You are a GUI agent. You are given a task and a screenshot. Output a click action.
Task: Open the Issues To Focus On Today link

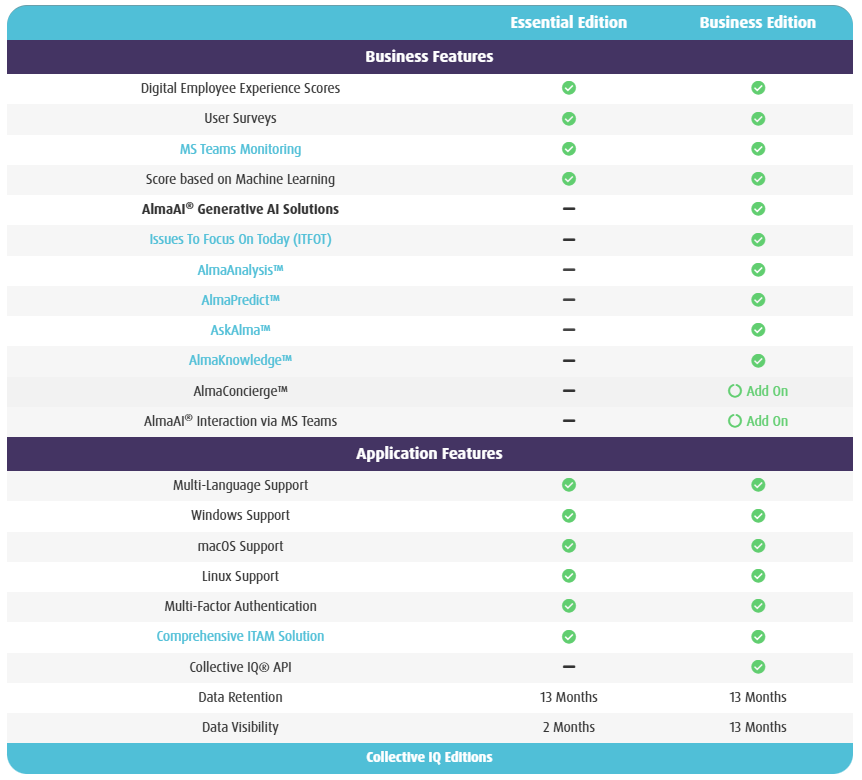240,240
